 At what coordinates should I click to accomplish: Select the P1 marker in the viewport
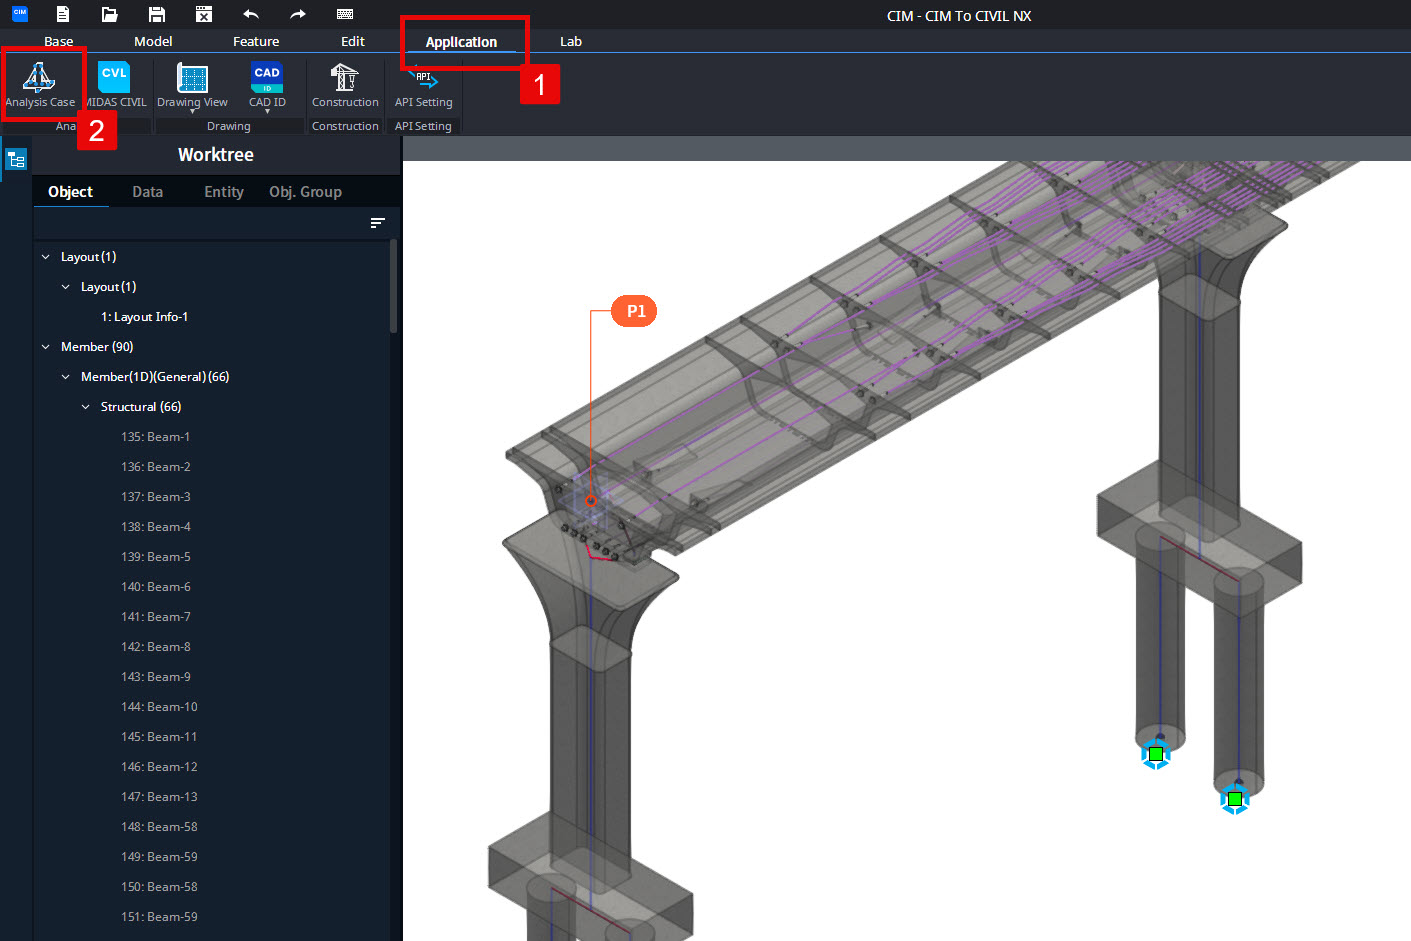pos(633,311)
